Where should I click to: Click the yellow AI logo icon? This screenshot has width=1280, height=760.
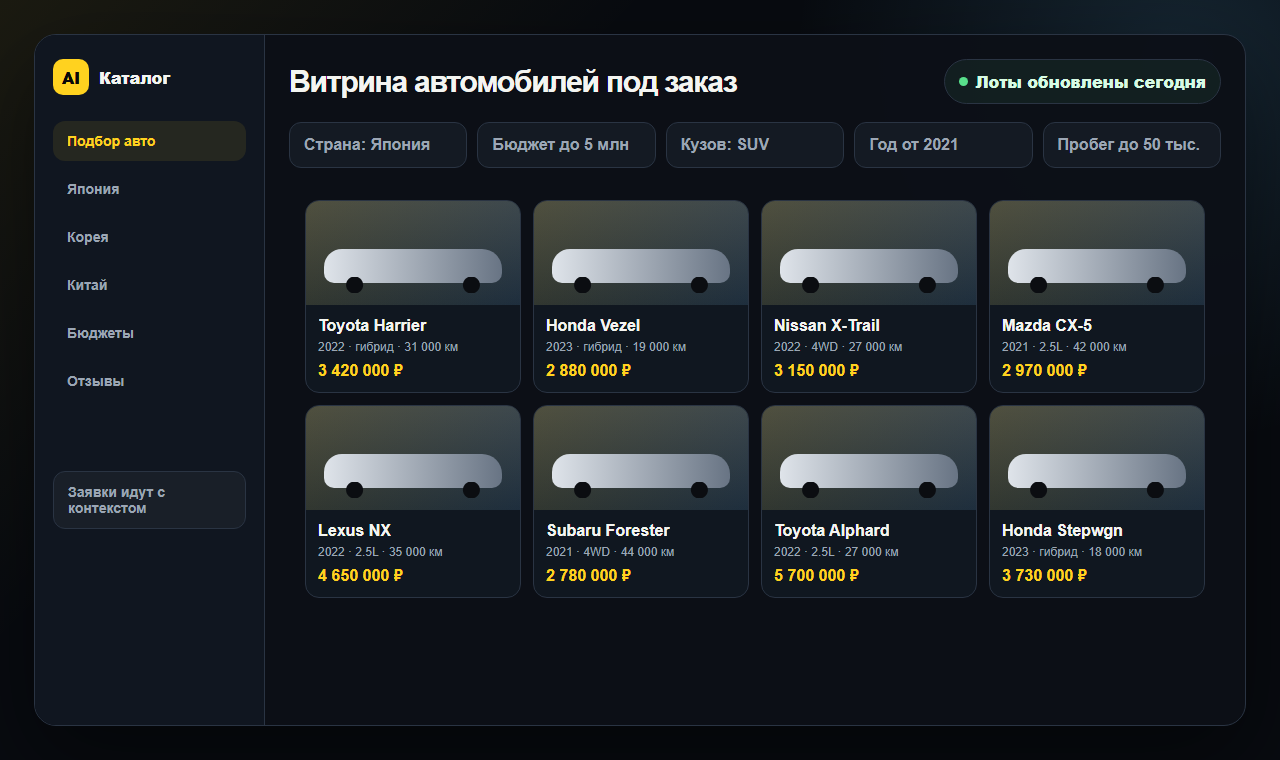coord(71,77)
